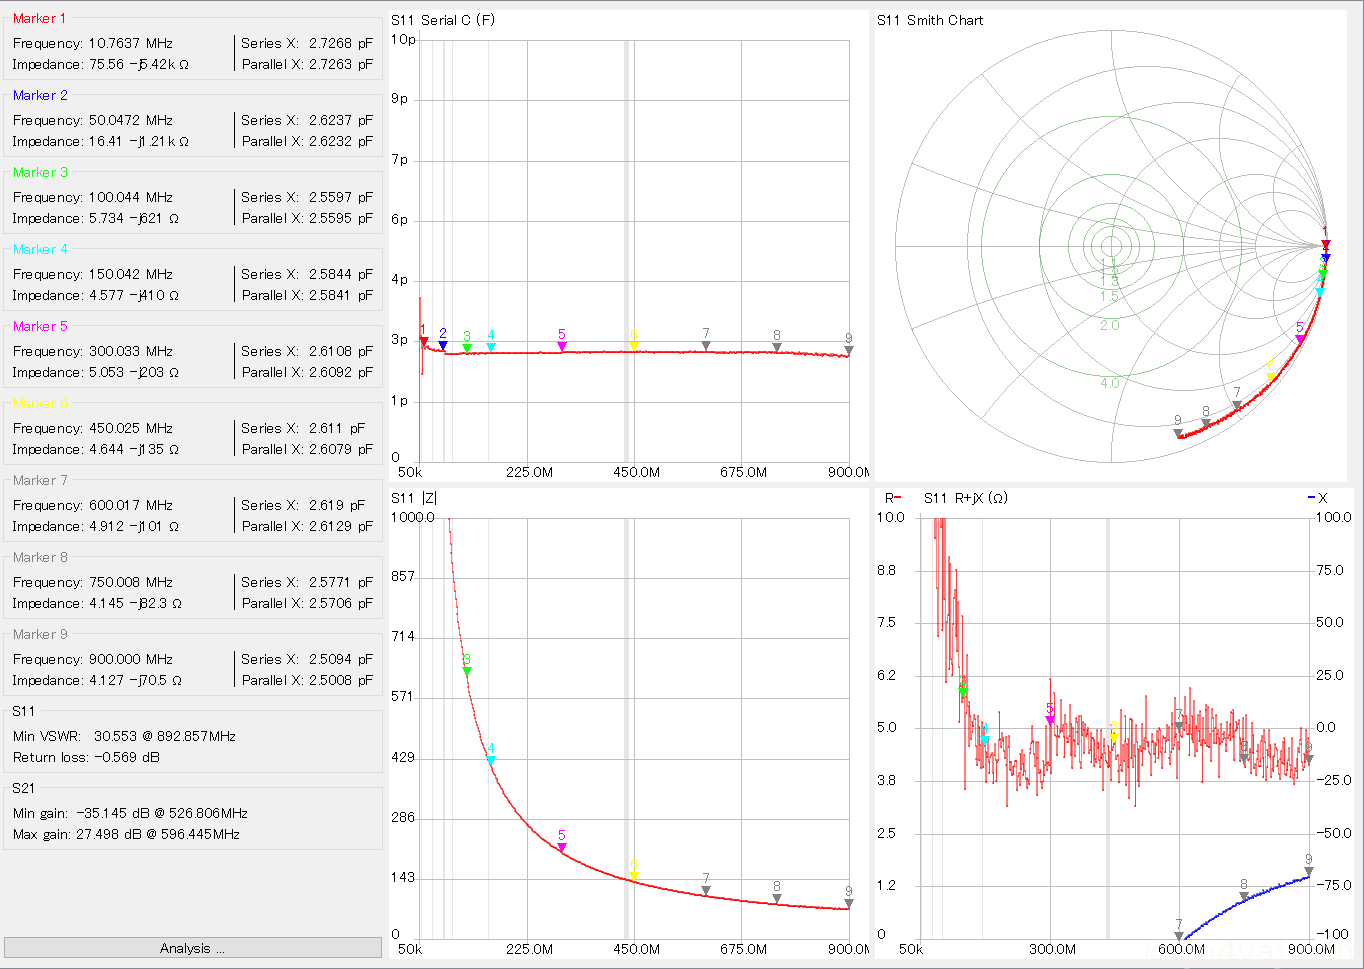Screen dimensions: 1364x969
Task: Select cyan marker 4 on Serial C chart
Action: pyautogui.click(x=491, y=347)
